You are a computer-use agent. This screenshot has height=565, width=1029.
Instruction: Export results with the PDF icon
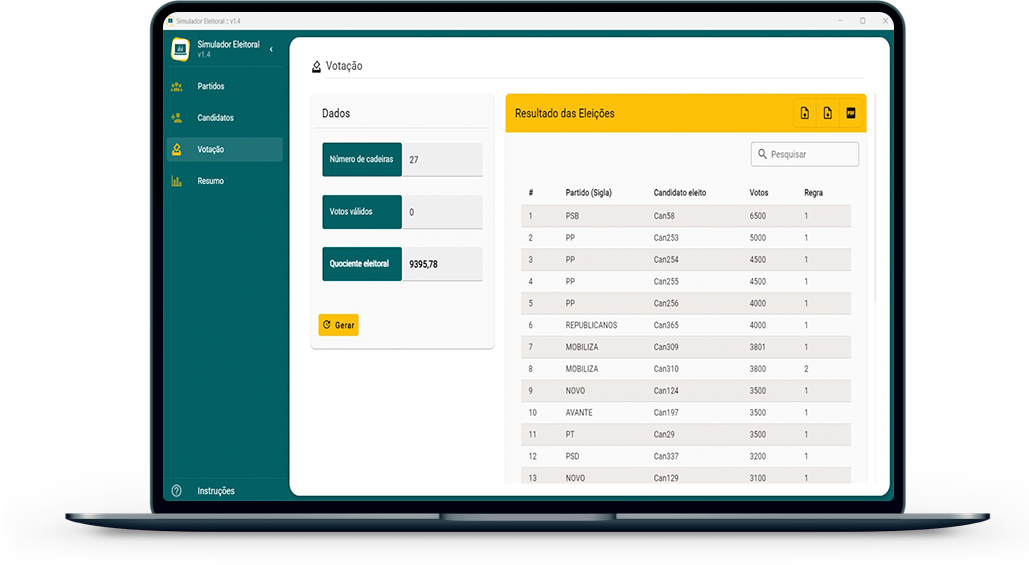click(851, 113)
